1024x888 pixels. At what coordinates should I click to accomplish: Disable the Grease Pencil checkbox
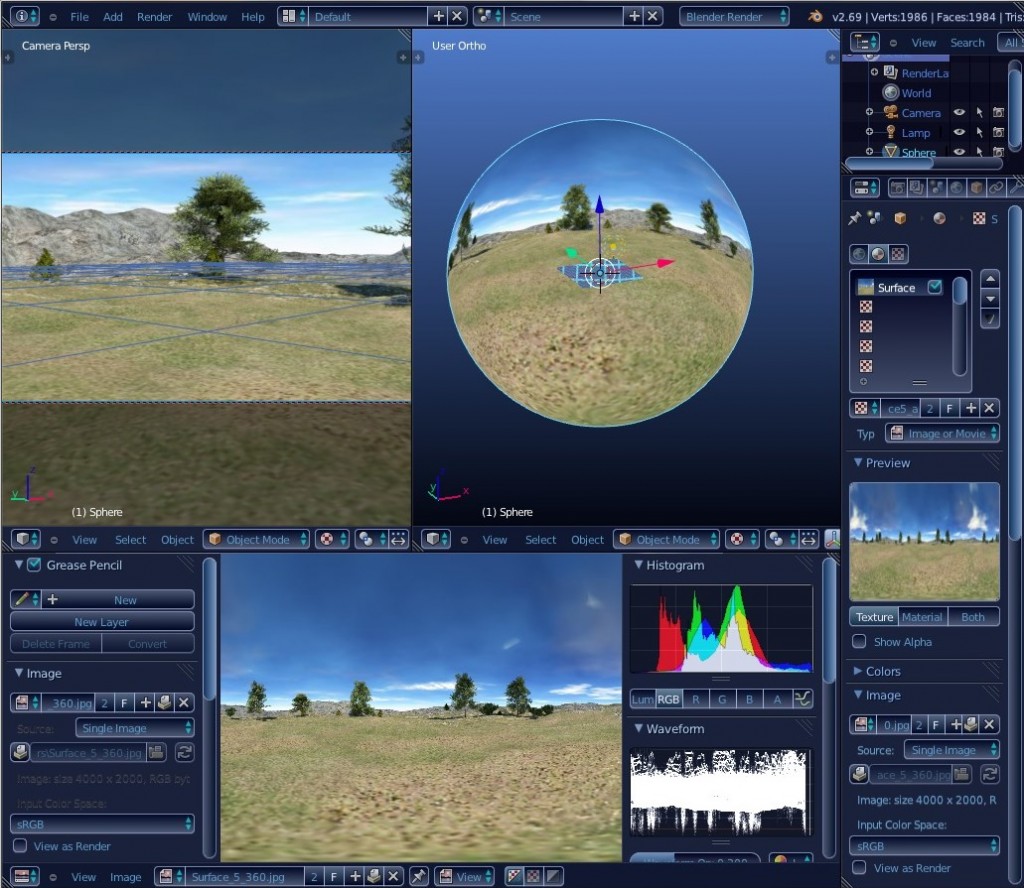coord(34,565)
